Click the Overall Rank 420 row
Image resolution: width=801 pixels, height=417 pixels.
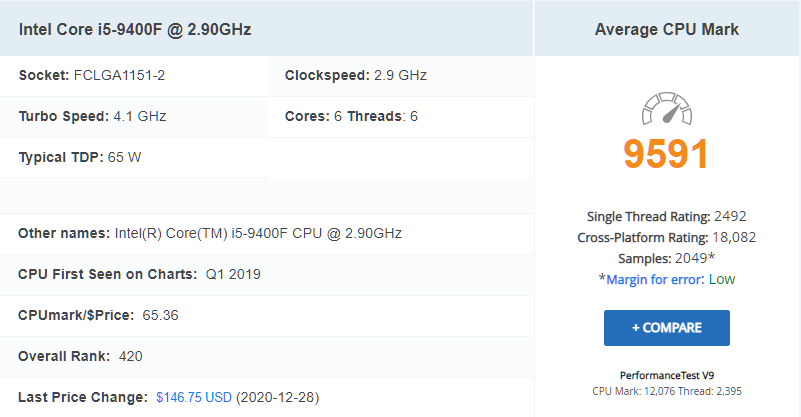point(79,356)
